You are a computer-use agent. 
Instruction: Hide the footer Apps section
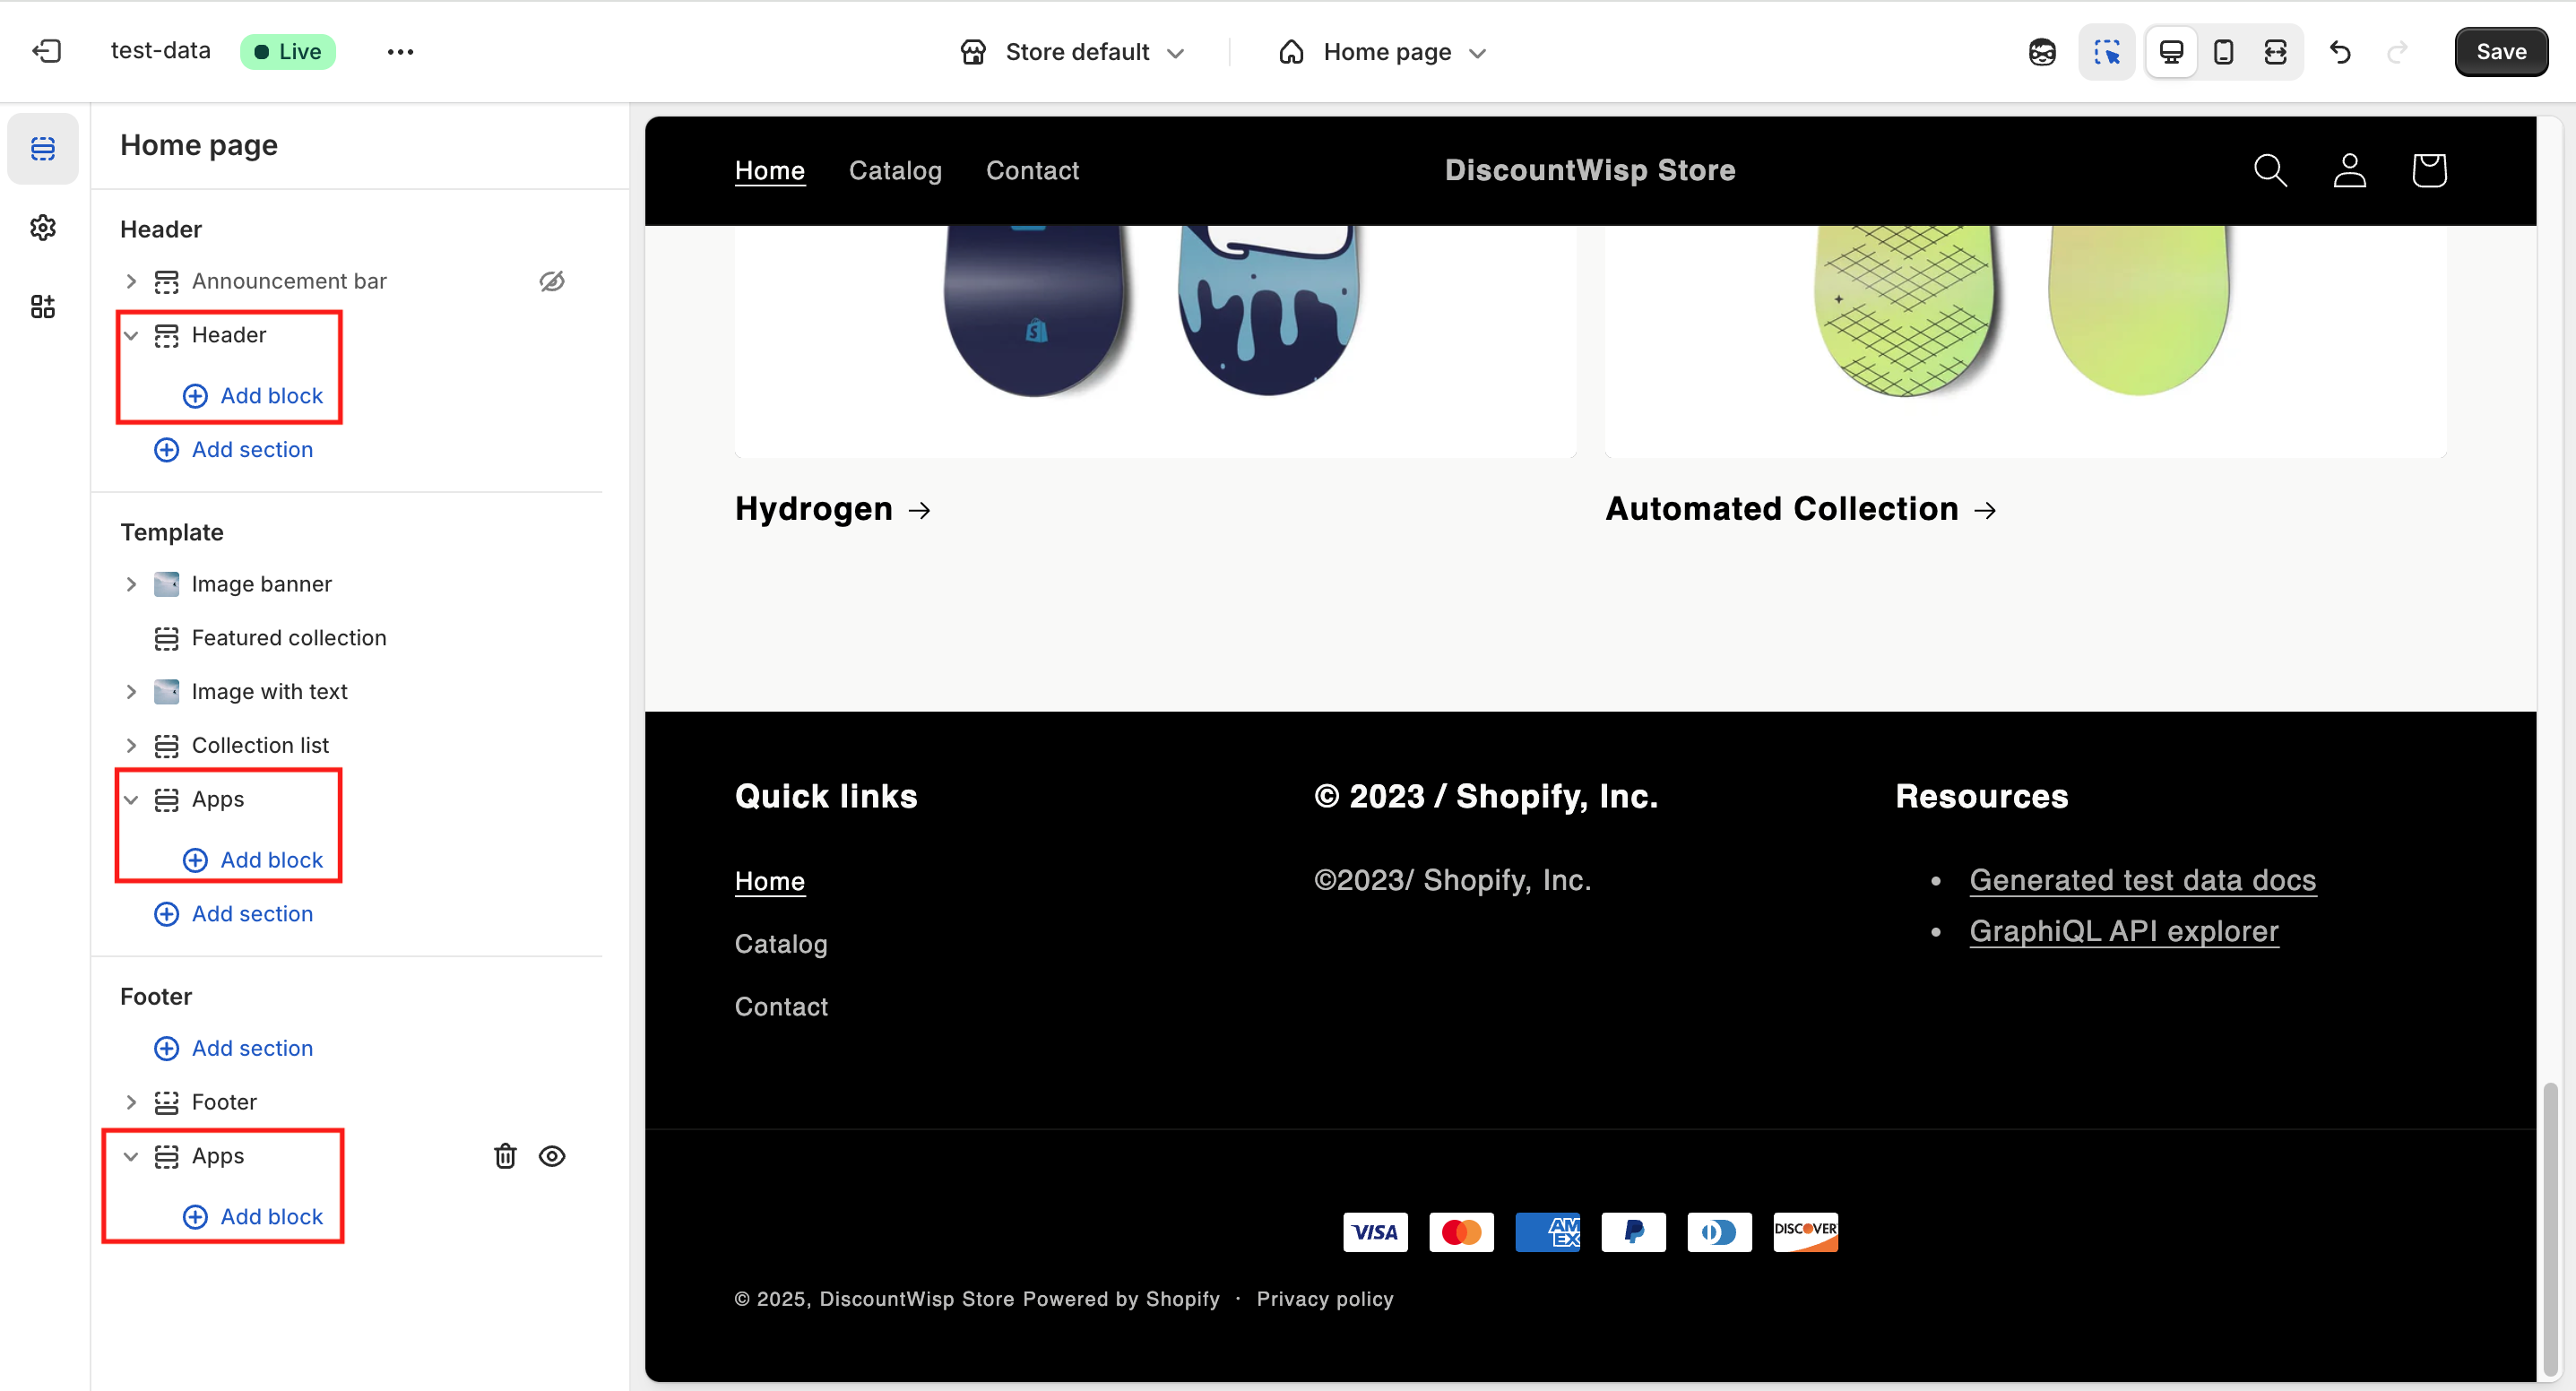(552, 1156)
